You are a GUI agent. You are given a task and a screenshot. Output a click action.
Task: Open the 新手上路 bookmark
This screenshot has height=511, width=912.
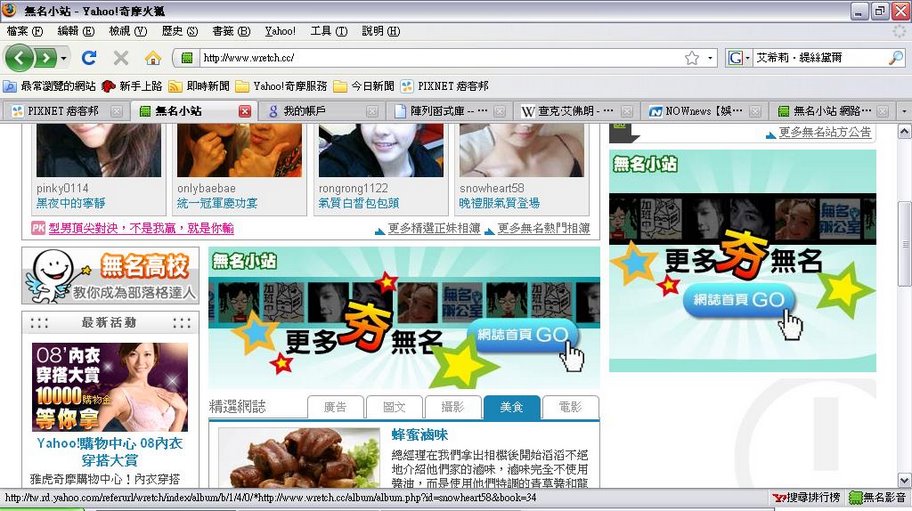click(132, 86)
